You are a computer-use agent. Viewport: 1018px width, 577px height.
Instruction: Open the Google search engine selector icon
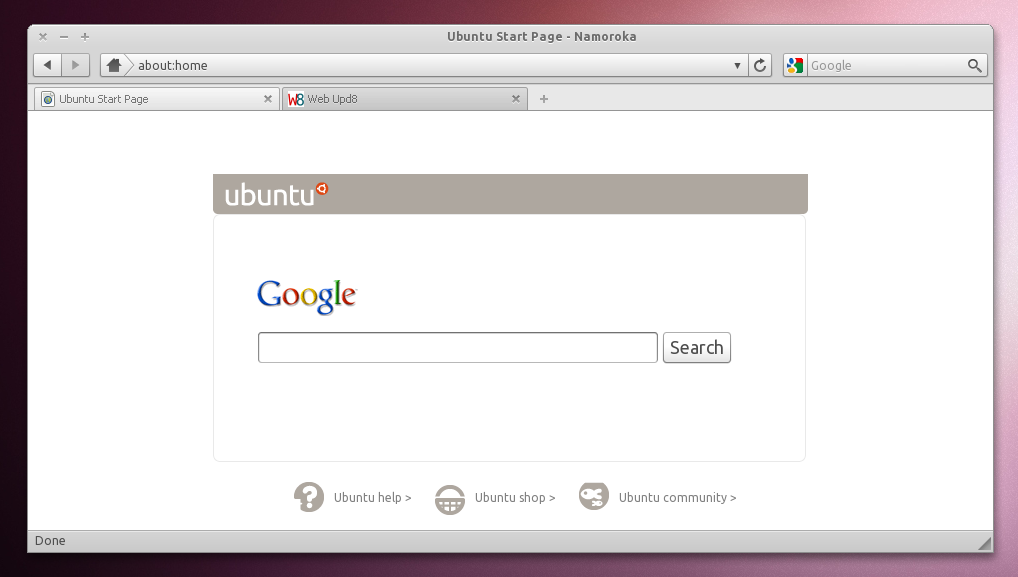click(x=795, y=65)
